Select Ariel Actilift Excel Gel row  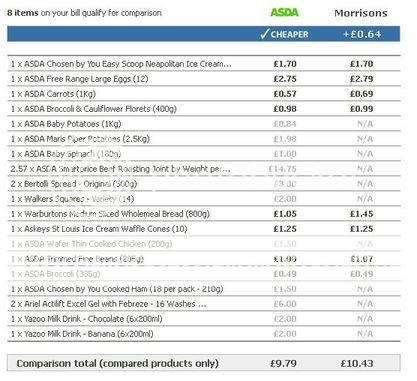(x=204, y=304)
